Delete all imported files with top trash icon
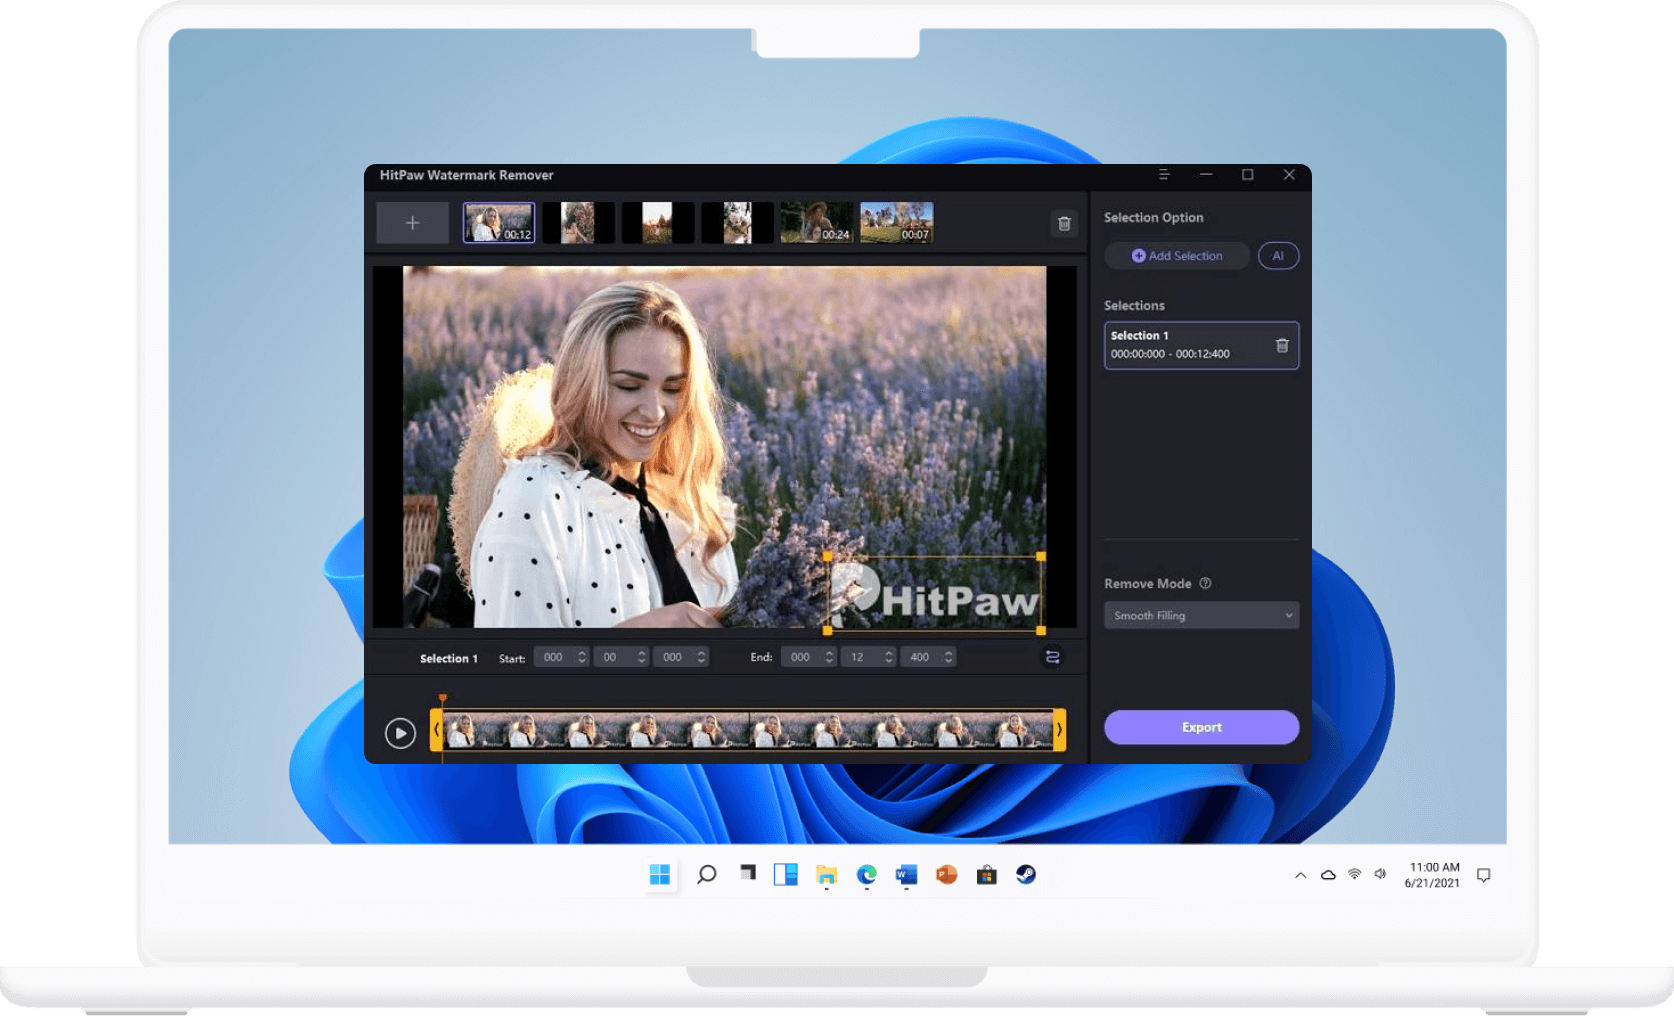Screen dimensions: 1674x1016 coord(1064,224)
